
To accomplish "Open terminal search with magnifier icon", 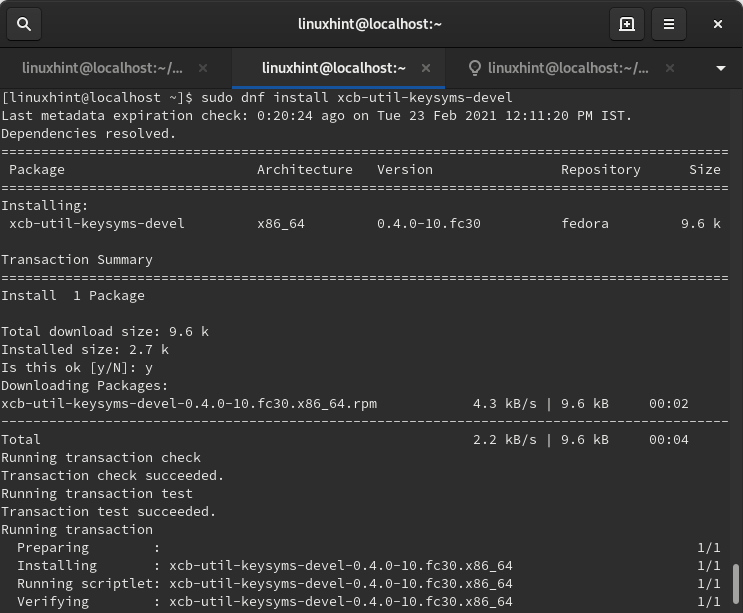I will (25, 24).
